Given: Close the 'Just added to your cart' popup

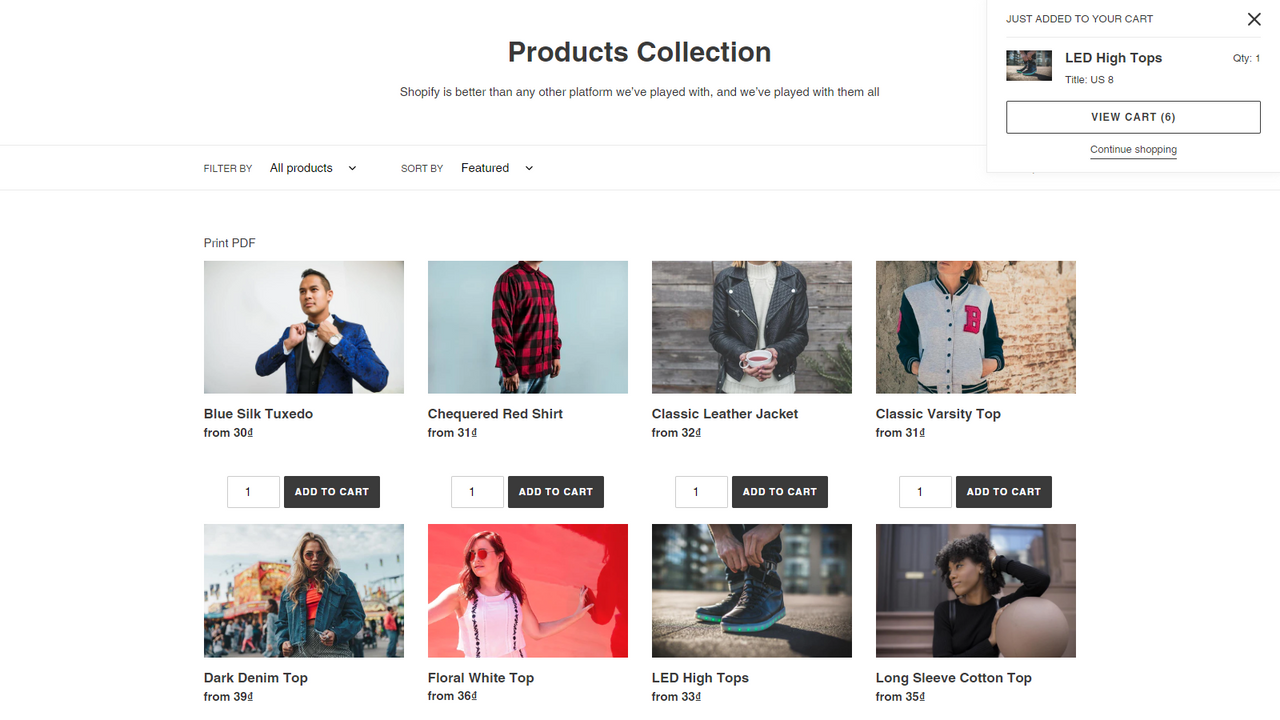Looking at the screenshot, I should point(1253,19).
